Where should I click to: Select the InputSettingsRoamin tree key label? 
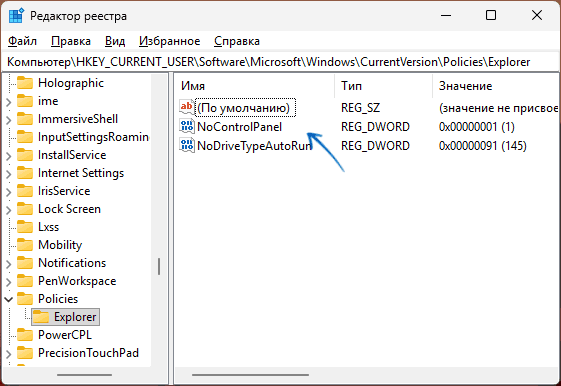point(93,137)
